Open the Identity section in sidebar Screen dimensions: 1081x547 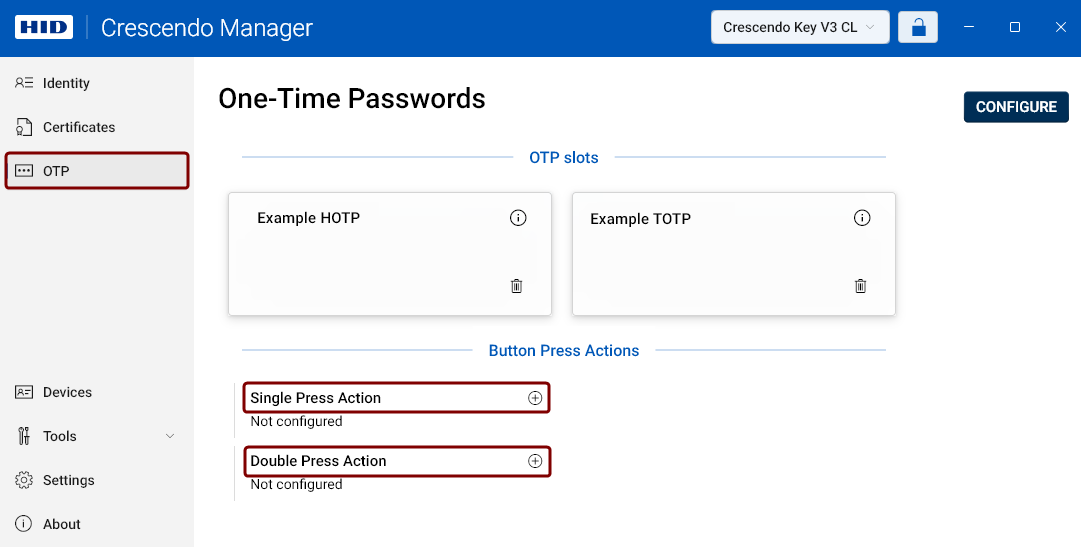pos(97,83)
